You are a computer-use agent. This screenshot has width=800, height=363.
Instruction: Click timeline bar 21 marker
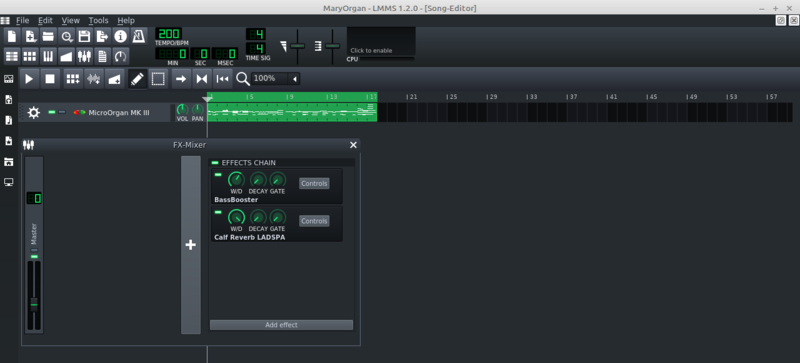412,96
